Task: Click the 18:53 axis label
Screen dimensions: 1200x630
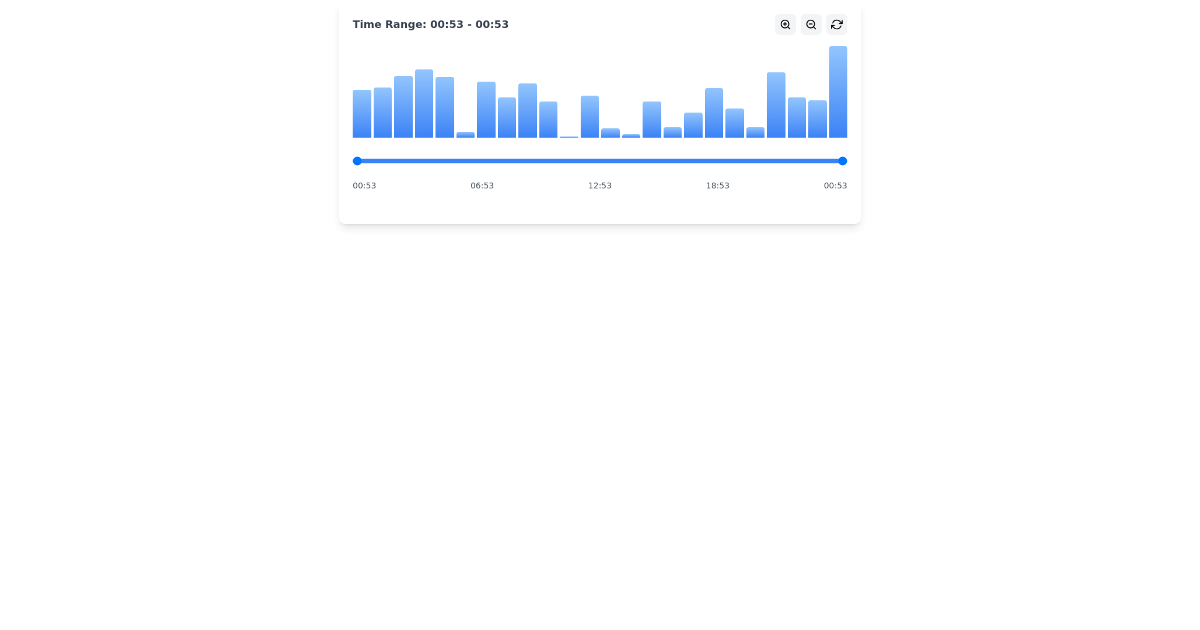Action: point(717,185)
